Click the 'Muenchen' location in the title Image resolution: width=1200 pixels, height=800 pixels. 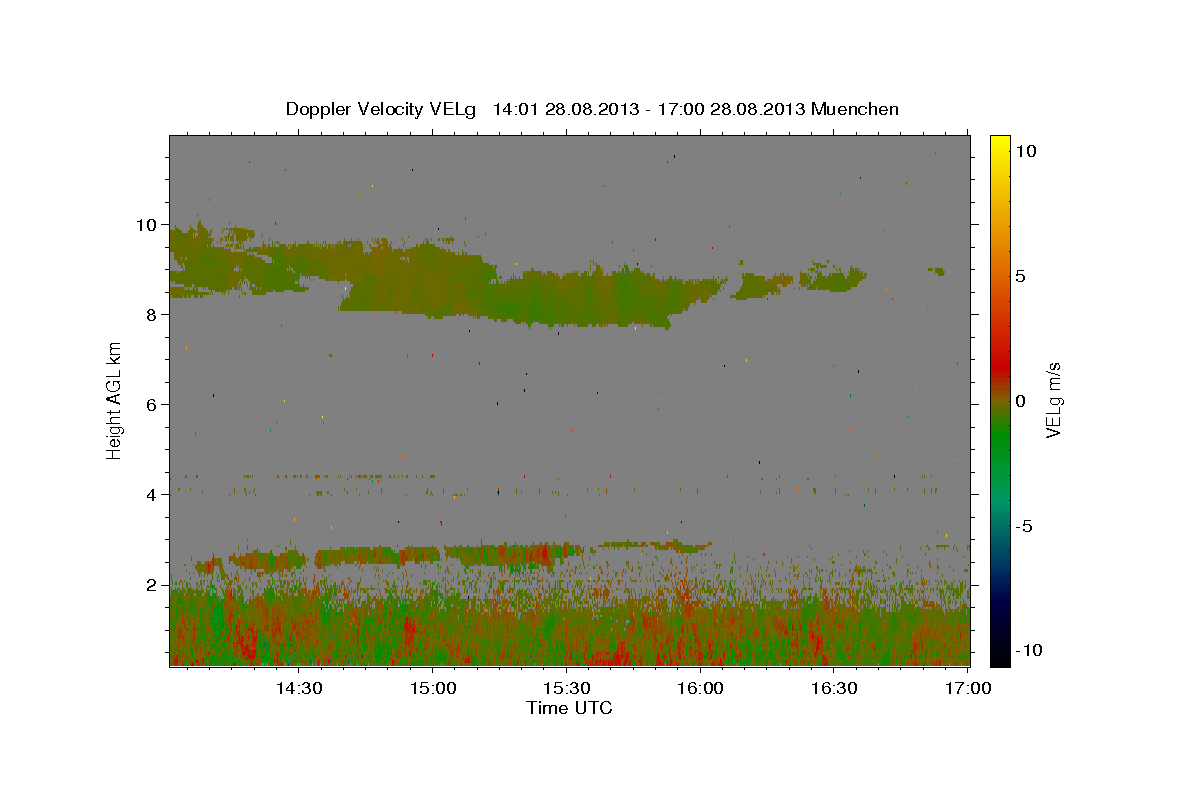pos(855,109)
